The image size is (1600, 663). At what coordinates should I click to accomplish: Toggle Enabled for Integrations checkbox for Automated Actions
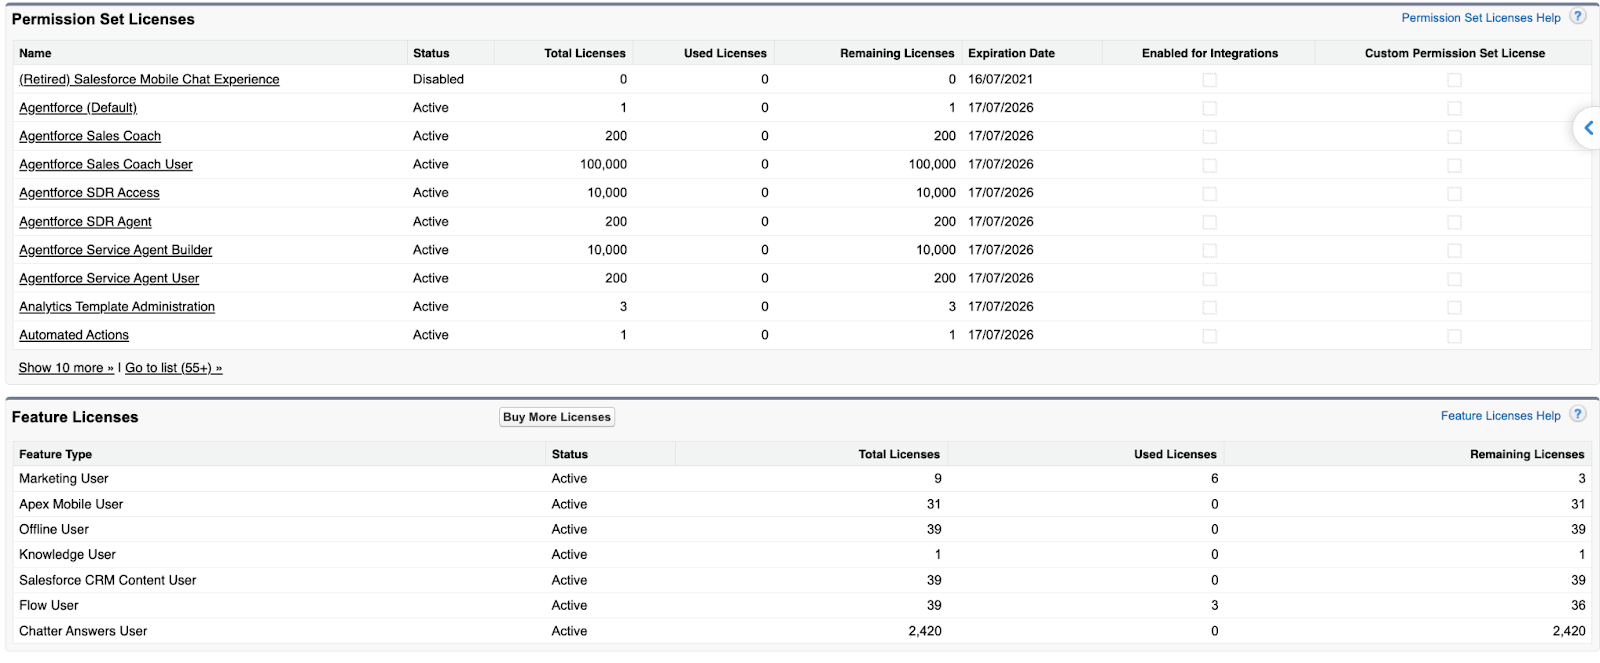click(1209, 336)
